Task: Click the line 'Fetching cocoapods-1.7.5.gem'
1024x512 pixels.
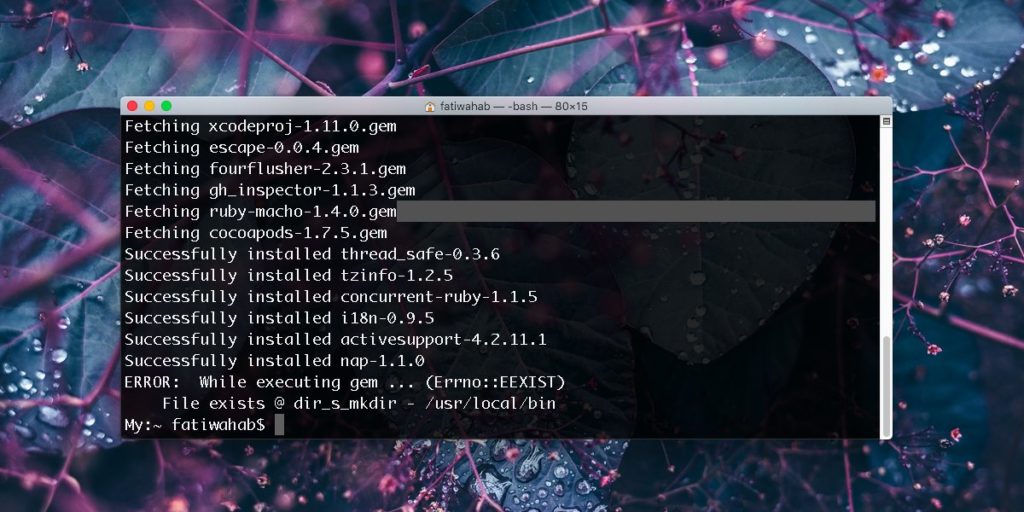Action: coord(256,233)
